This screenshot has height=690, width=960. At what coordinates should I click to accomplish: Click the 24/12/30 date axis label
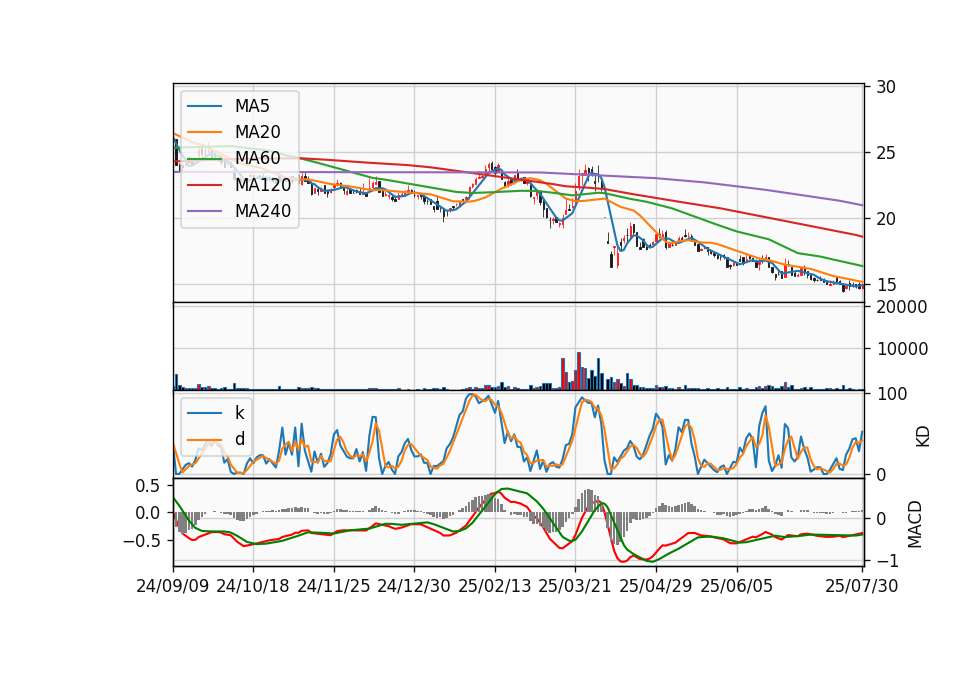pyautogui.click(x=414, y=586)
